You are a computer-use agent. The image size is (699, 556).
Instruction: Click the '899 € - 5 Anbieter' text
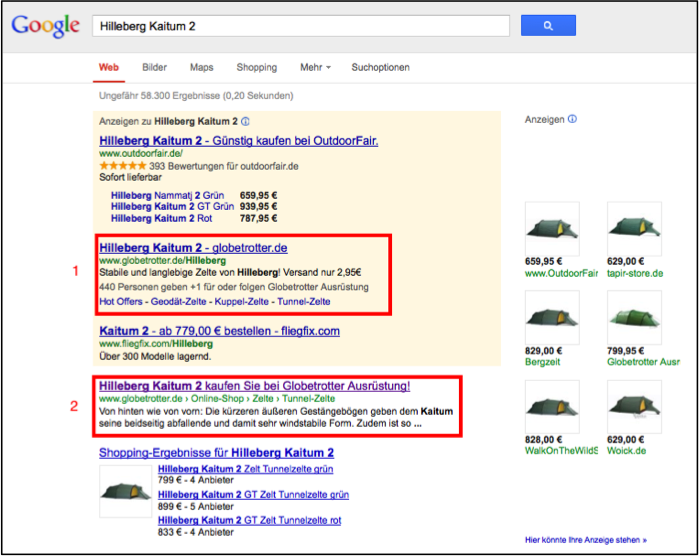tap(196, 507)
